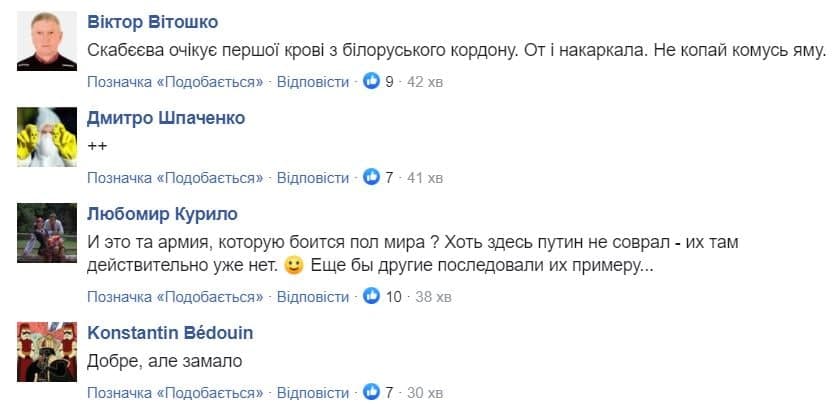839x404 pixels.
Task: Open Konstantin Bédouin's profile name link
Action: point(171,333)
